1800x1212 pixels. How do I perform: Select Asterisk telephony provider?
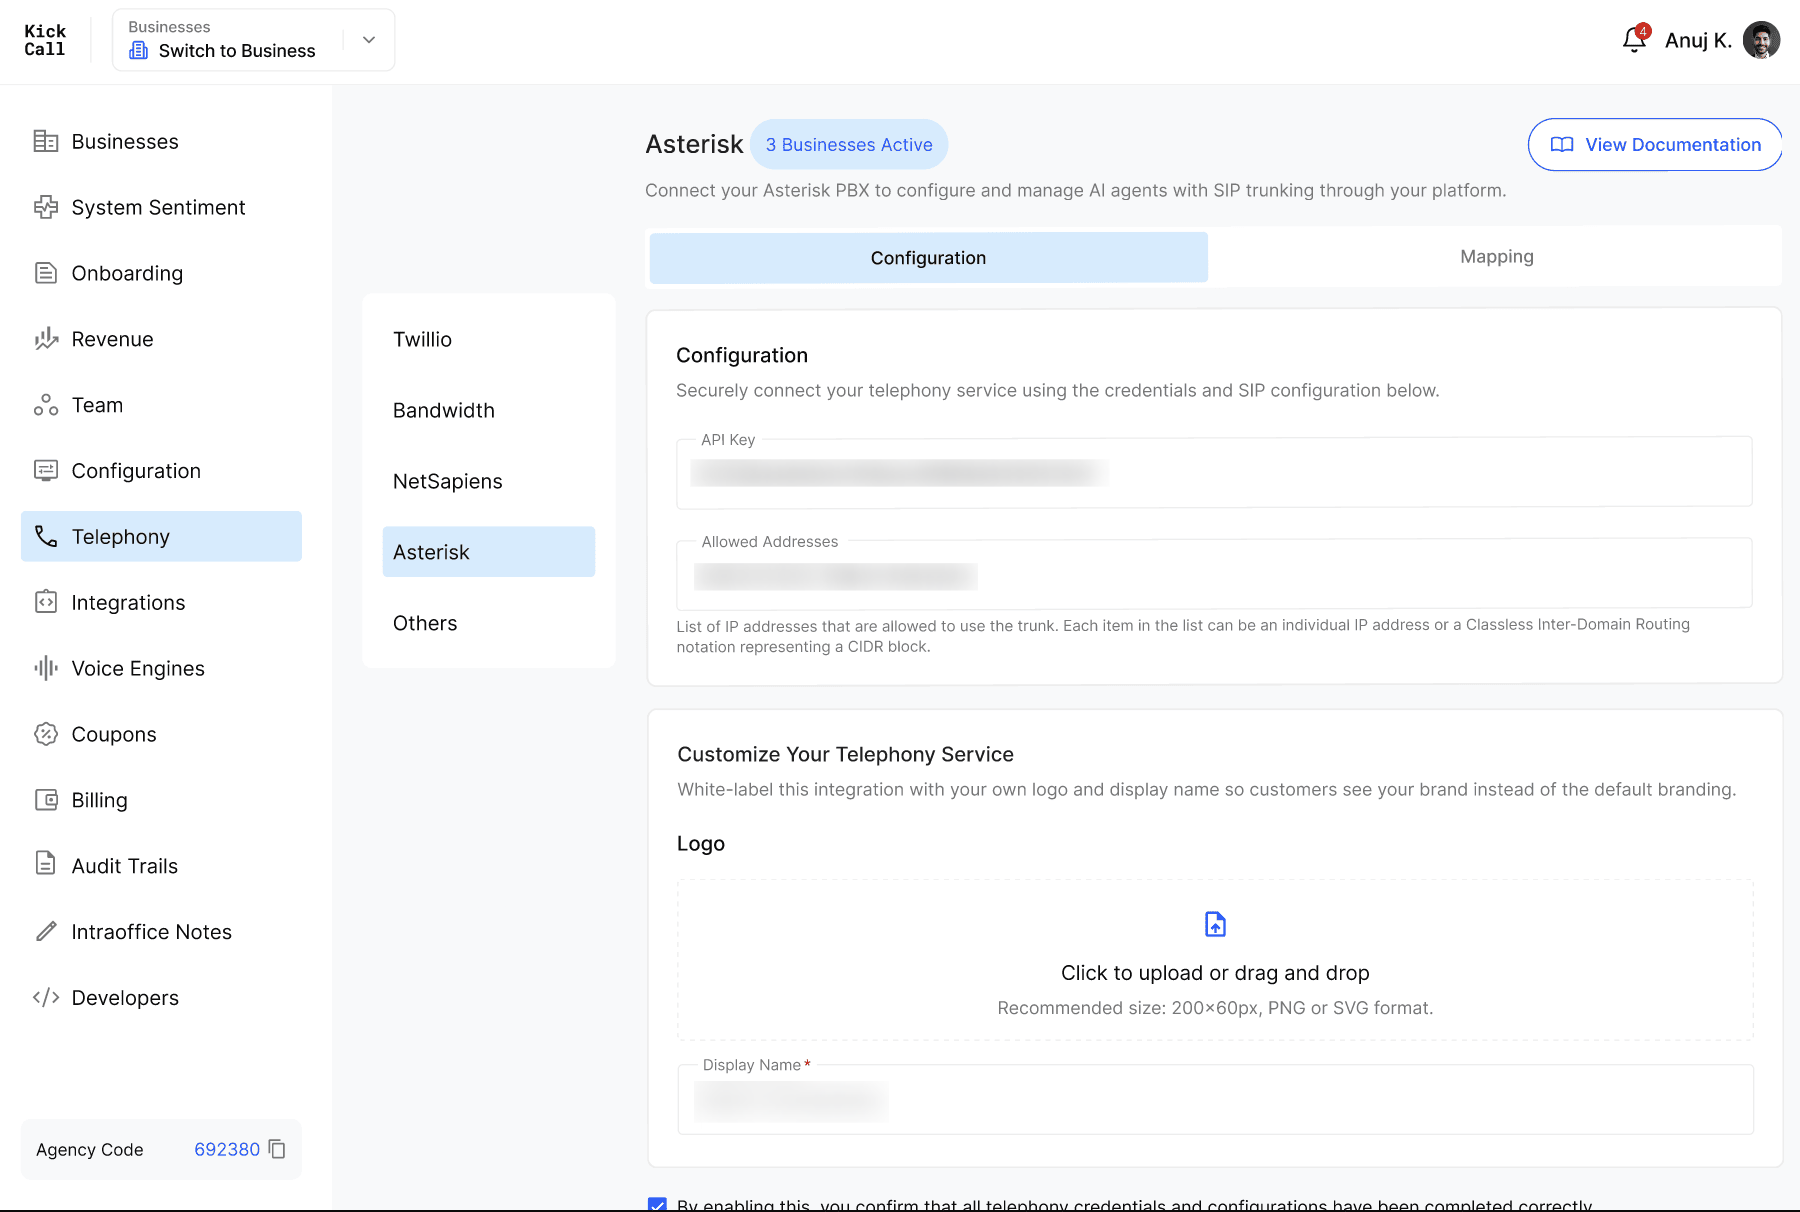pyautogui.click(x=489, y=552)
